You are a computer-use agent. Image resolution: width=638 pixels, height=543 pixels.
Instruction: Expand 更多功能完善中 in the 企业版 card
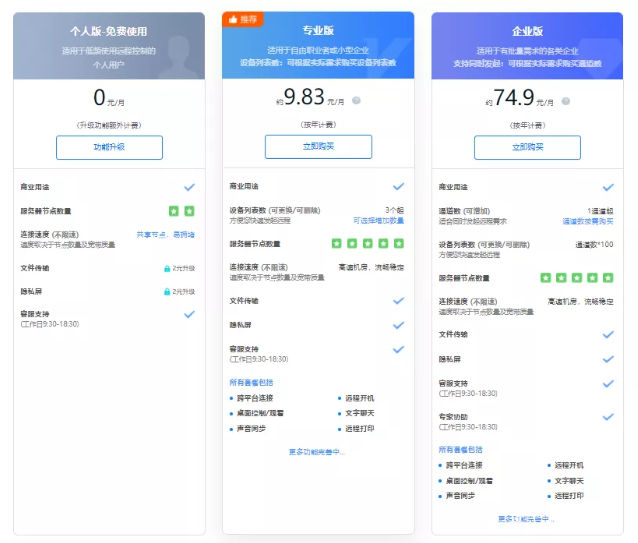(526, 519)
